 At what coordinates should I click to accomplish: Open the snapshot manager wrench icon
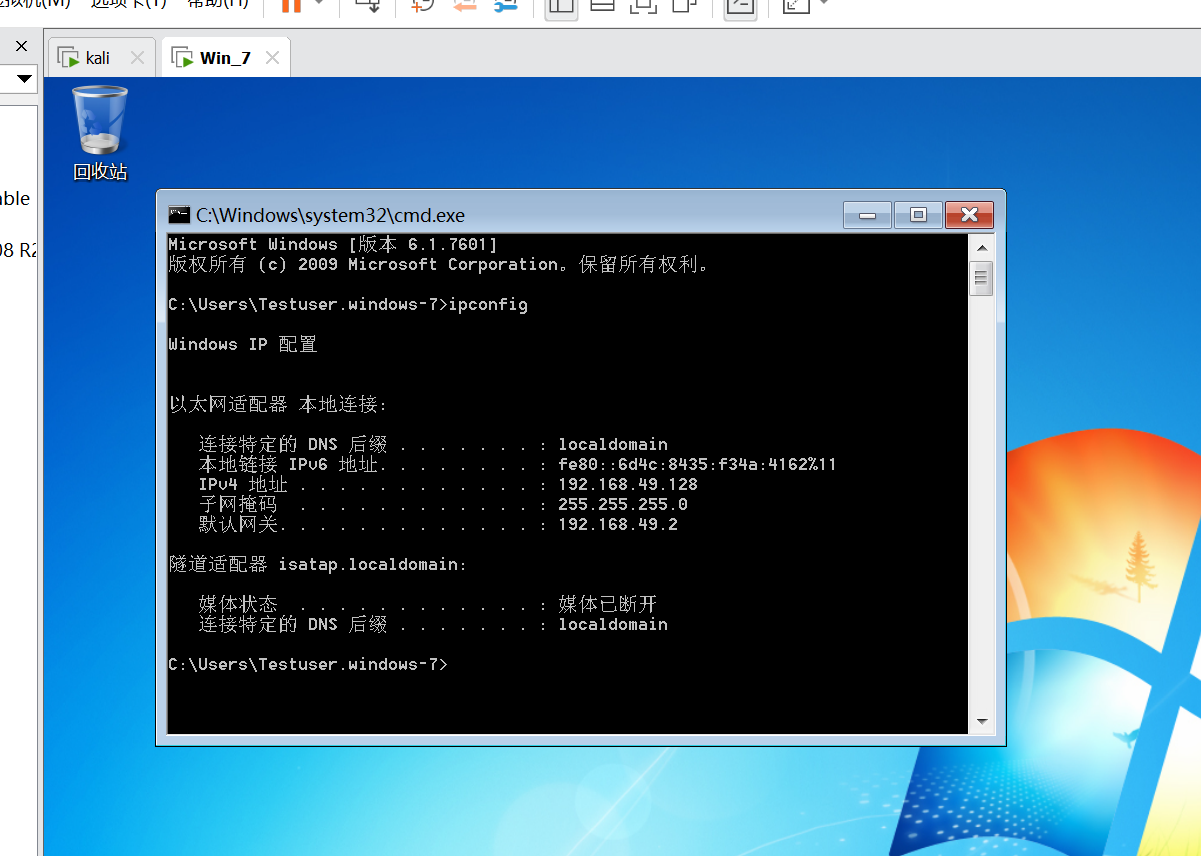[506, 5]
